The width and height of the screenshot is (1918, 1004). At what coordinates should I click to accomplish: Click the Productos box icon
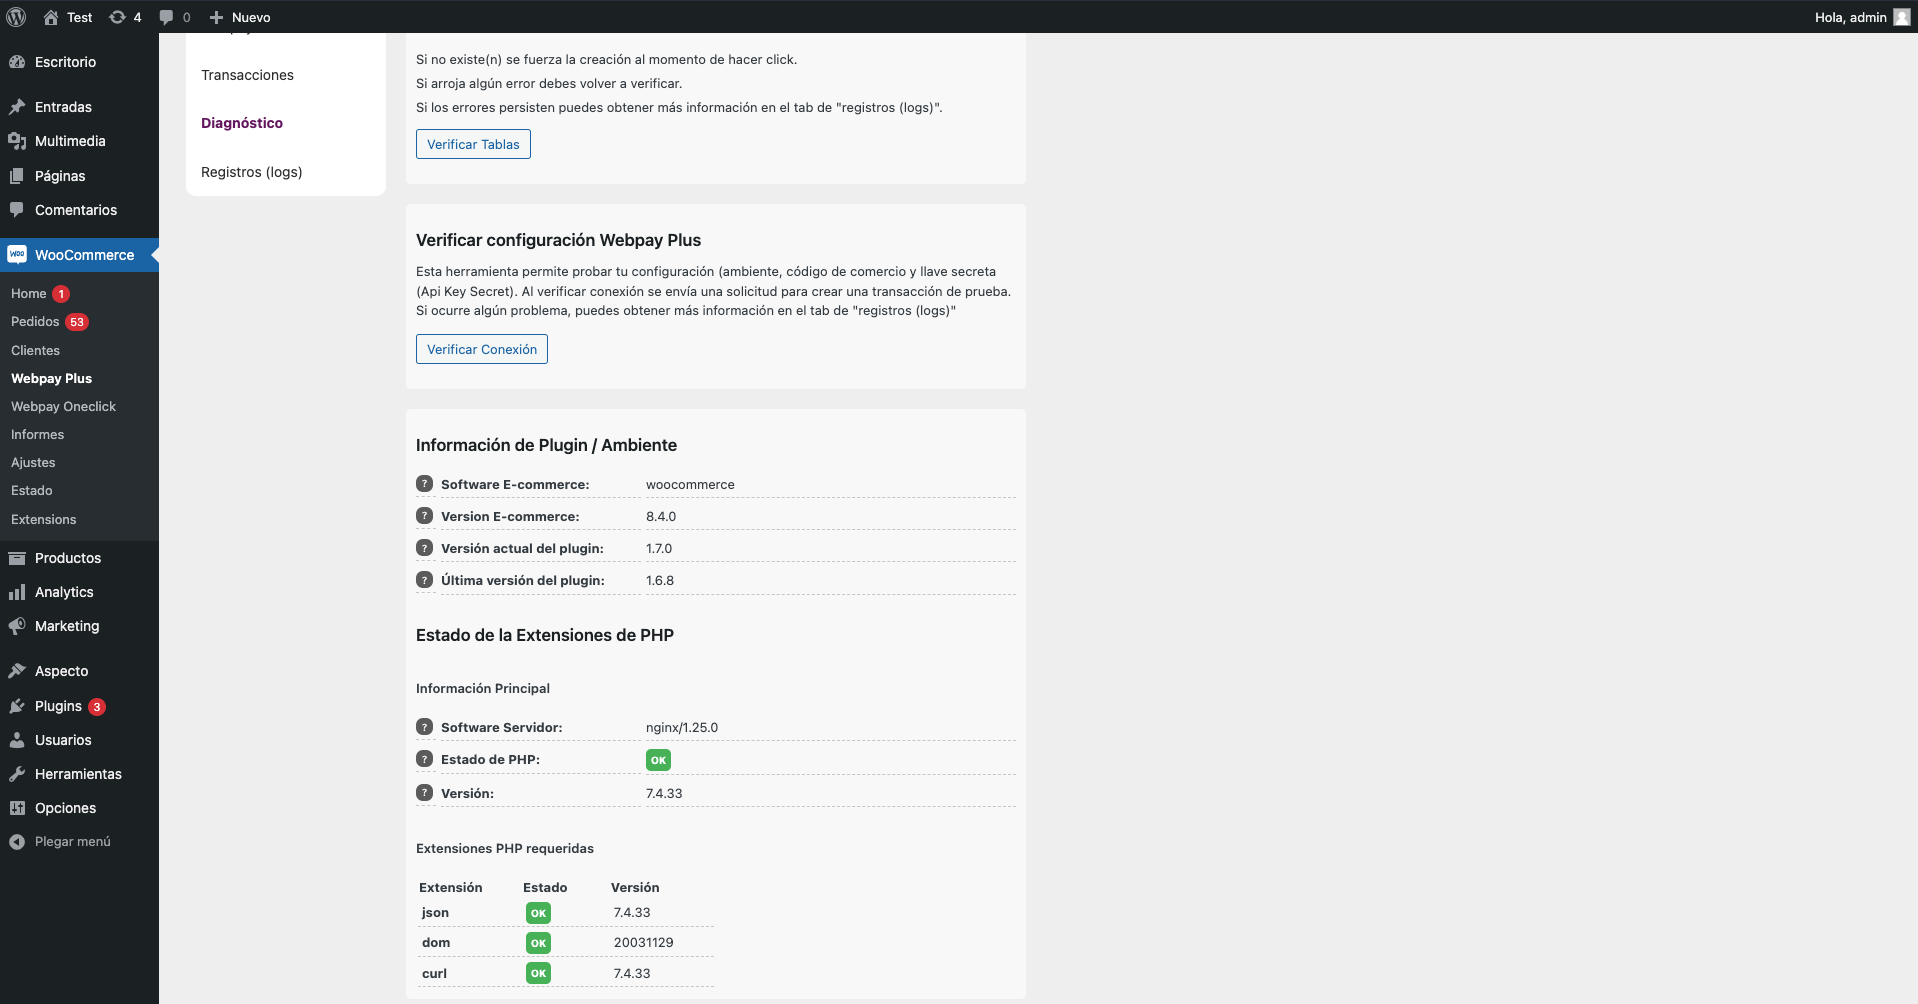tap(17, 558)
